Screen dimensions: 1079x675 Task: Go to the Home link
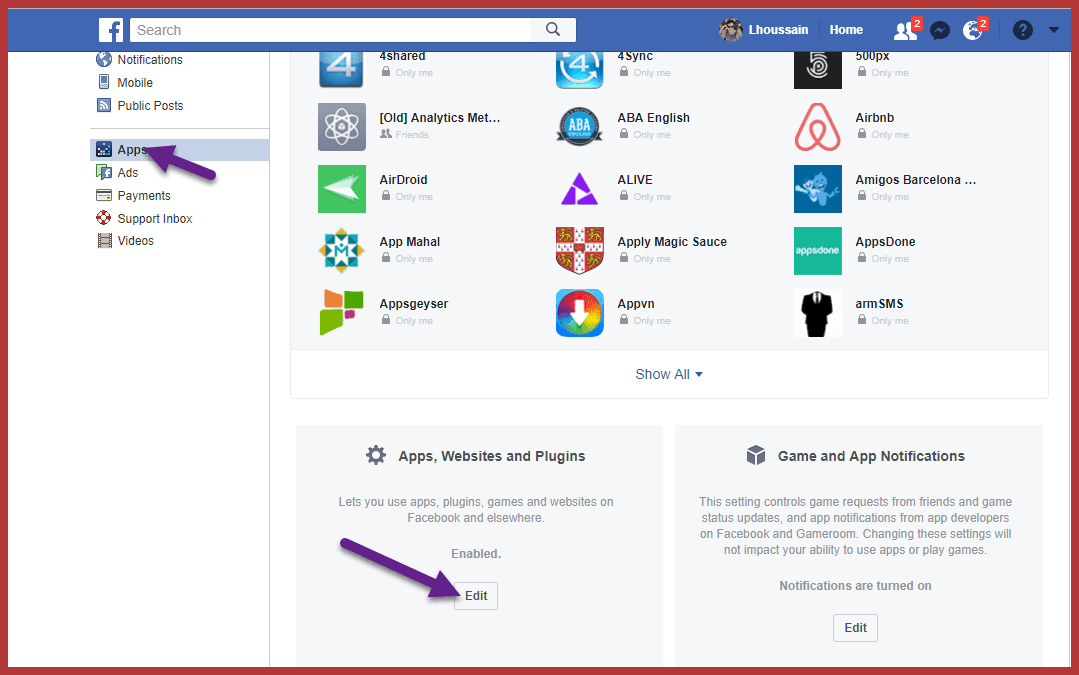[x=846, y=30]
